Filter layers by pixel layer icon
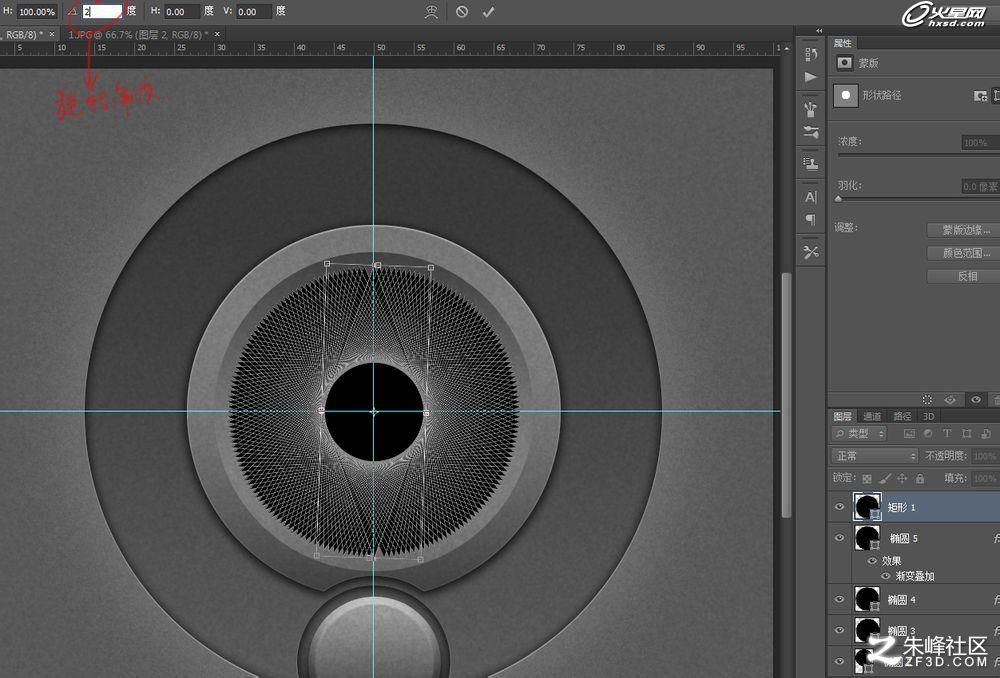Viewport: 1000px width, 678px height. point(909,434)
